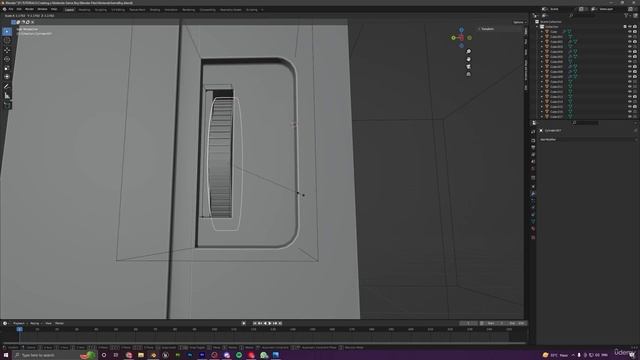Expand the Cube.012 row arrow

[x=542, y=92]
